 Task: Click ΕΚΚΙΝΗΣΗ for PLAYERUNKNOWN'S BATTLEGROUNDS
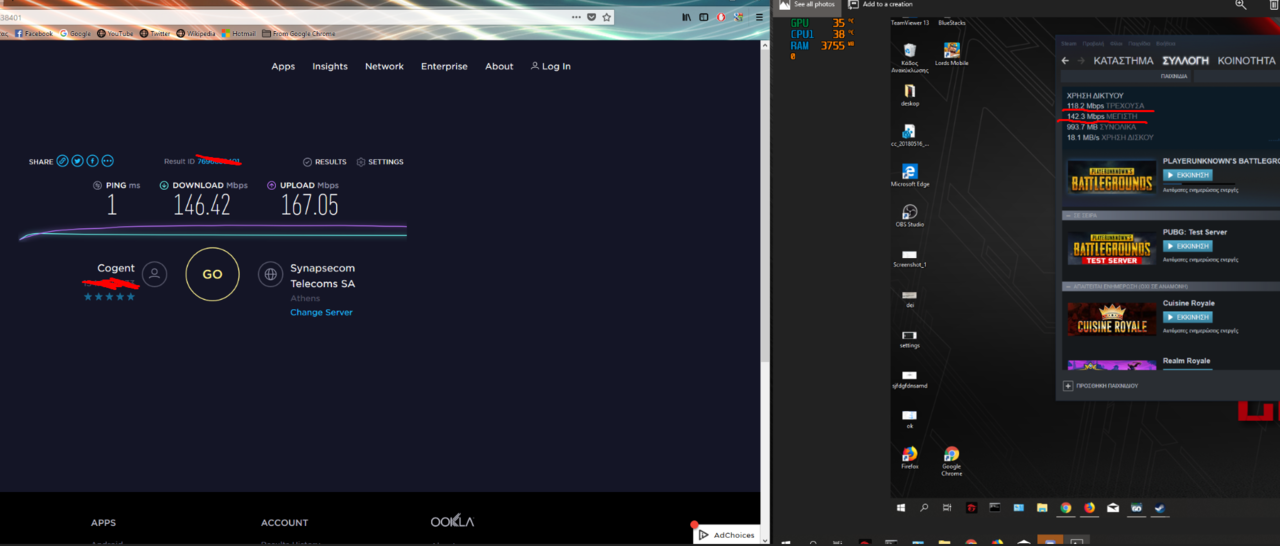point(1188,175)
